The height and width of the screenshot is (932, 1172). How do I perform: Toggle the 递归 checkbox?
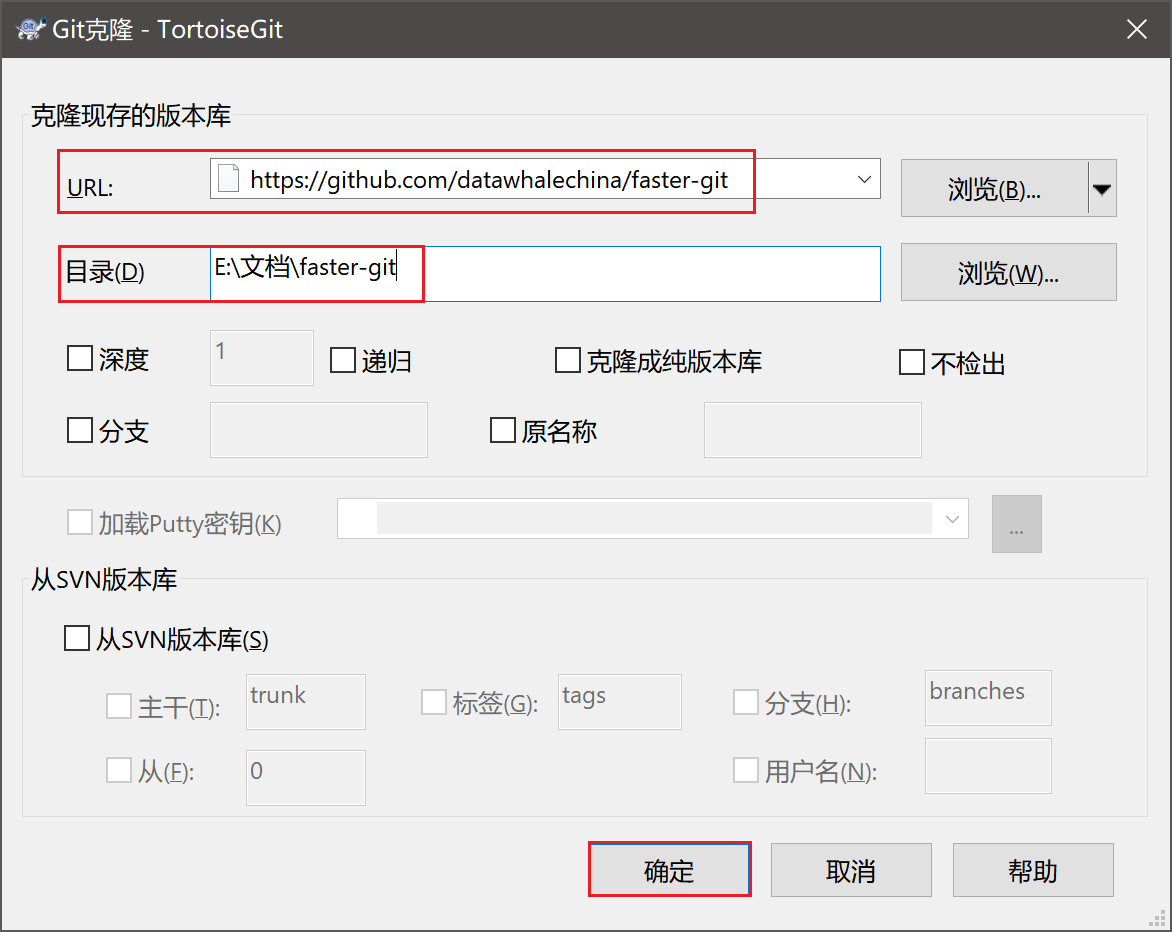point(343,360)
